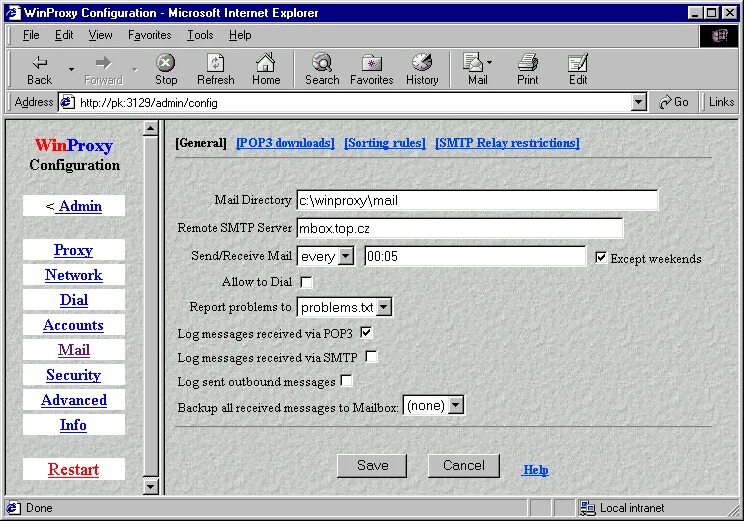This screenshot has height=521, width=744.
Task: Click the Remote SMTP Server field
Action: (460, 228)
